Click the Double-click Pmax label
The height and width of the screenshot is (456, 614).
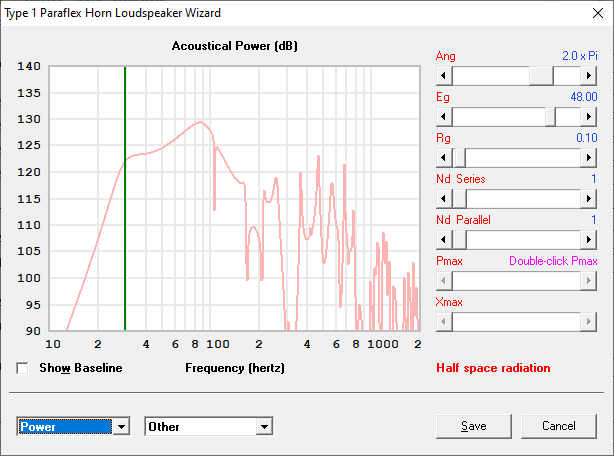click(x=553, y=261)
